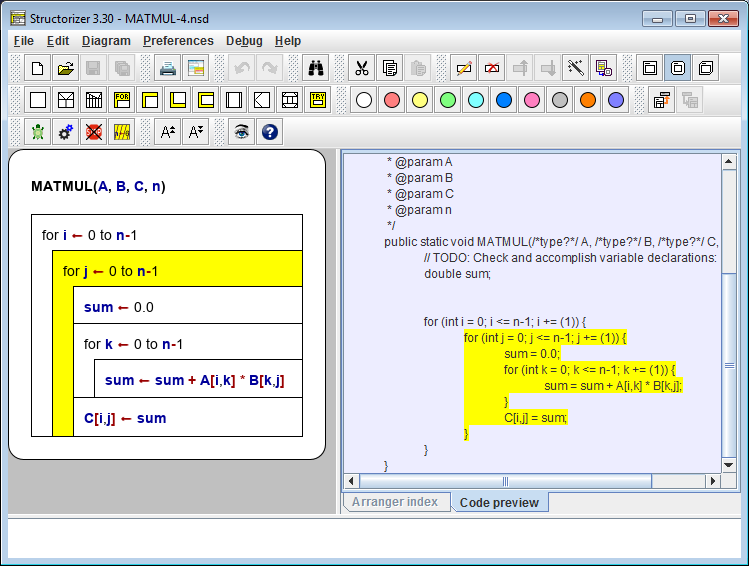The height and width of the screenshot is (566, 749).
Task: Increase font size with A-up icon
Action: pyautogui.click(x=168, y=132)
